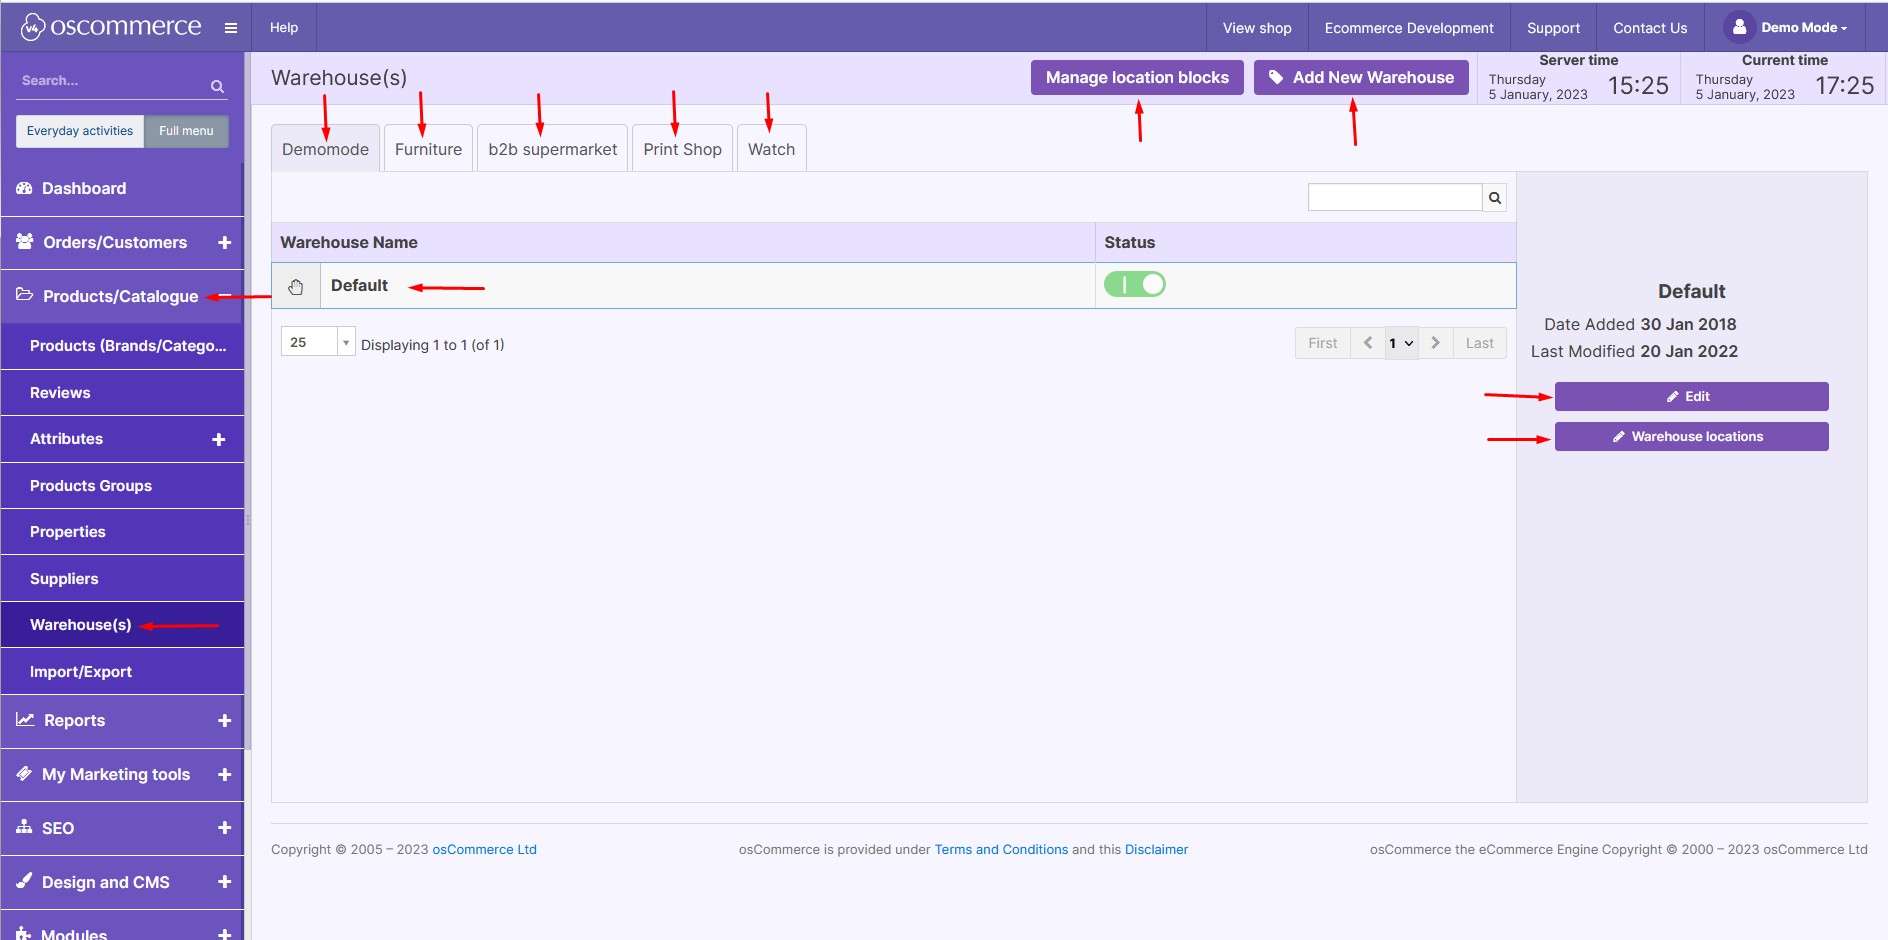Select Everyday activities menu mode

pyautogui.click(x=80, y=131)
